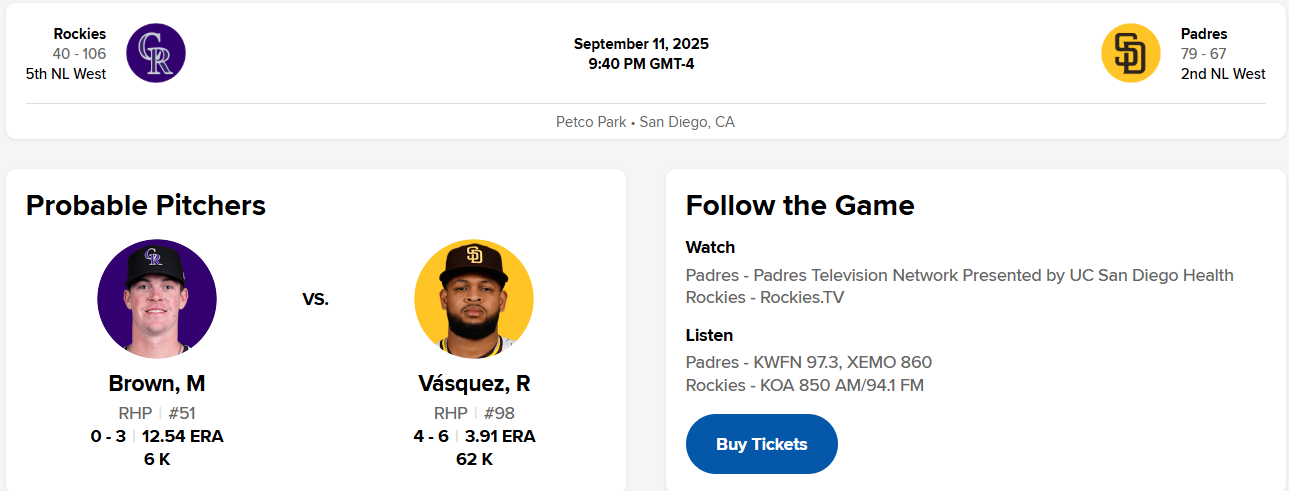Click the September 11, 2025 game date
The width and height of the screenshot is (1289, 491).
[641, 44]
